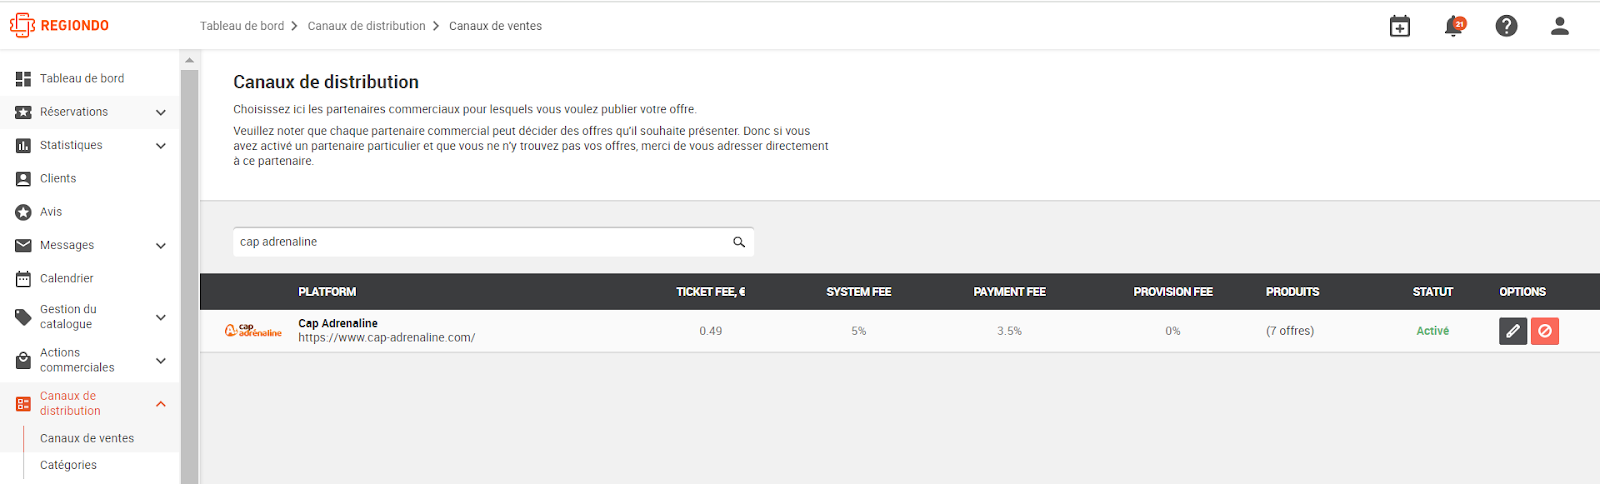Click the 0.49 ticket fee value

[x=711, y=331]
